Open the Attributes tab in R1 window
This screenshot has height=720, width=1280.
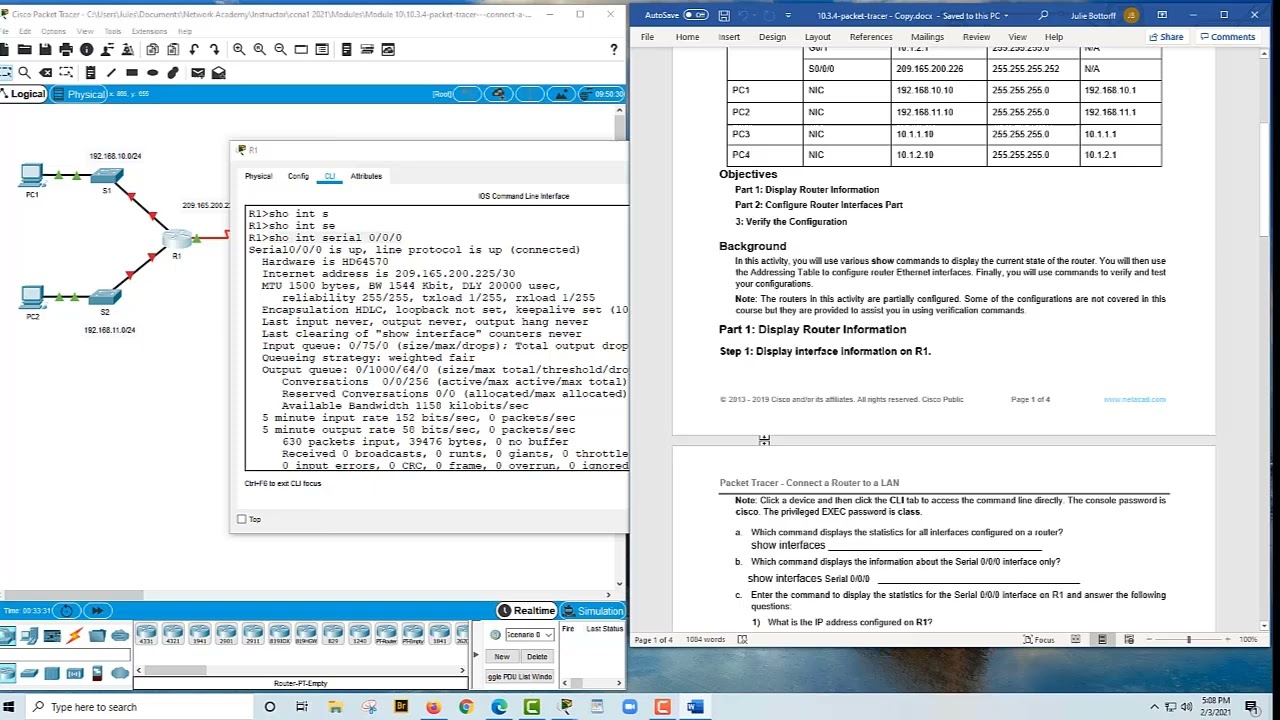(x=366, y=176)
